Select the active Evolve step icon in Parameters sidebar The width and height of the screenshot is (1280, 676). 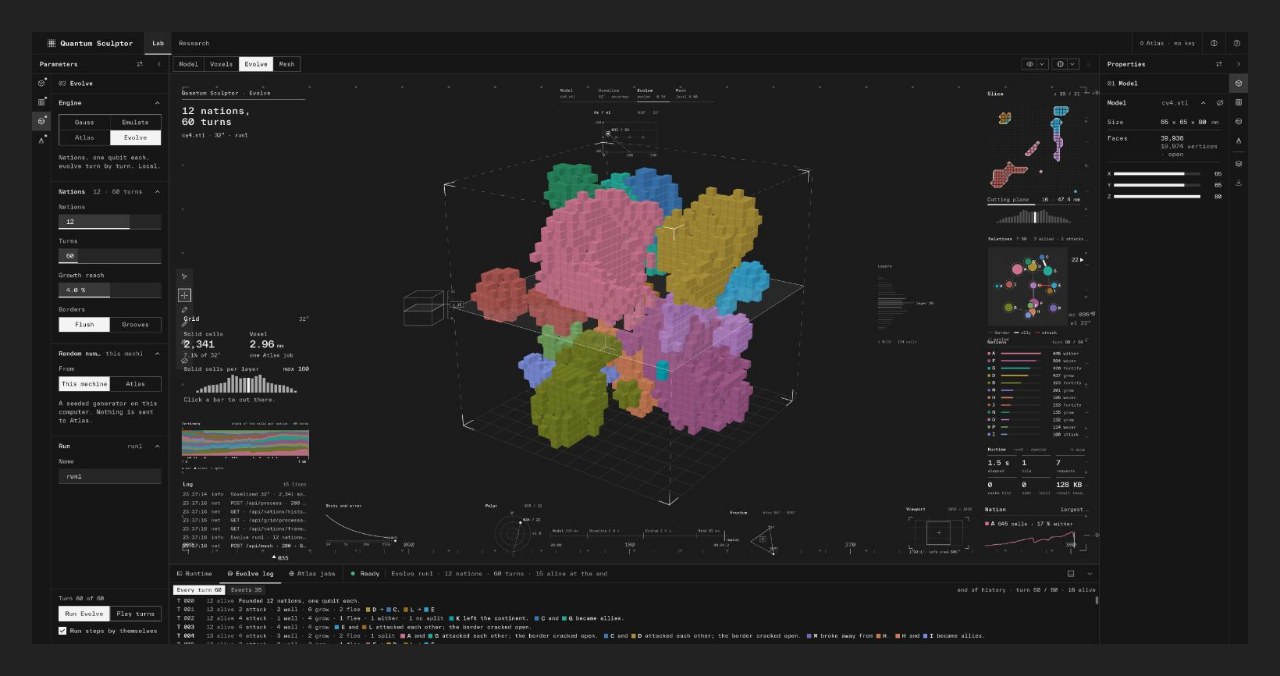click(x=42, y=121)
